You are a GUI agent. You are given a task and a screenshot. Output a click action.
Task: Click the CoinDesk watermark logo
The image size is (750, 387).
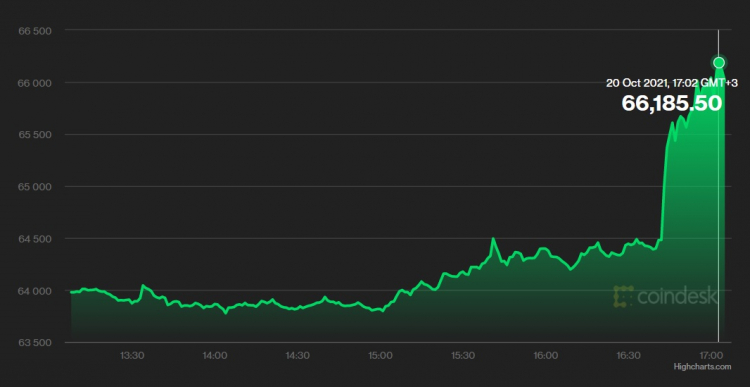coord(666,297)
